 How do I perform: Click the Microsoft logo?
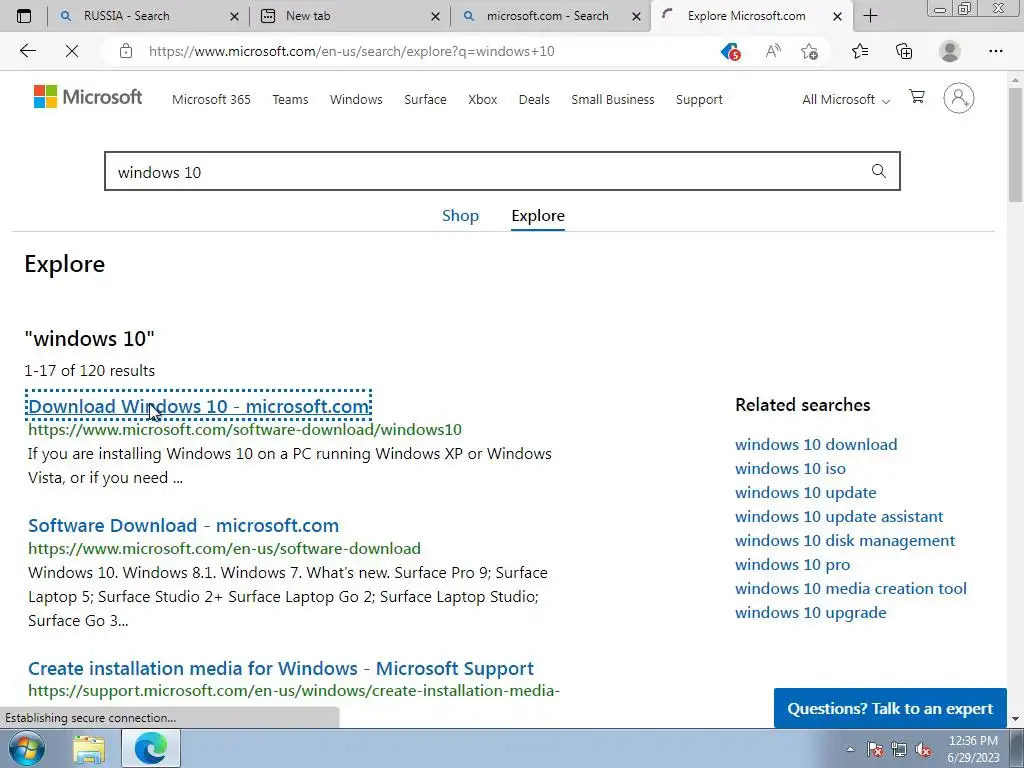(88, 97)
